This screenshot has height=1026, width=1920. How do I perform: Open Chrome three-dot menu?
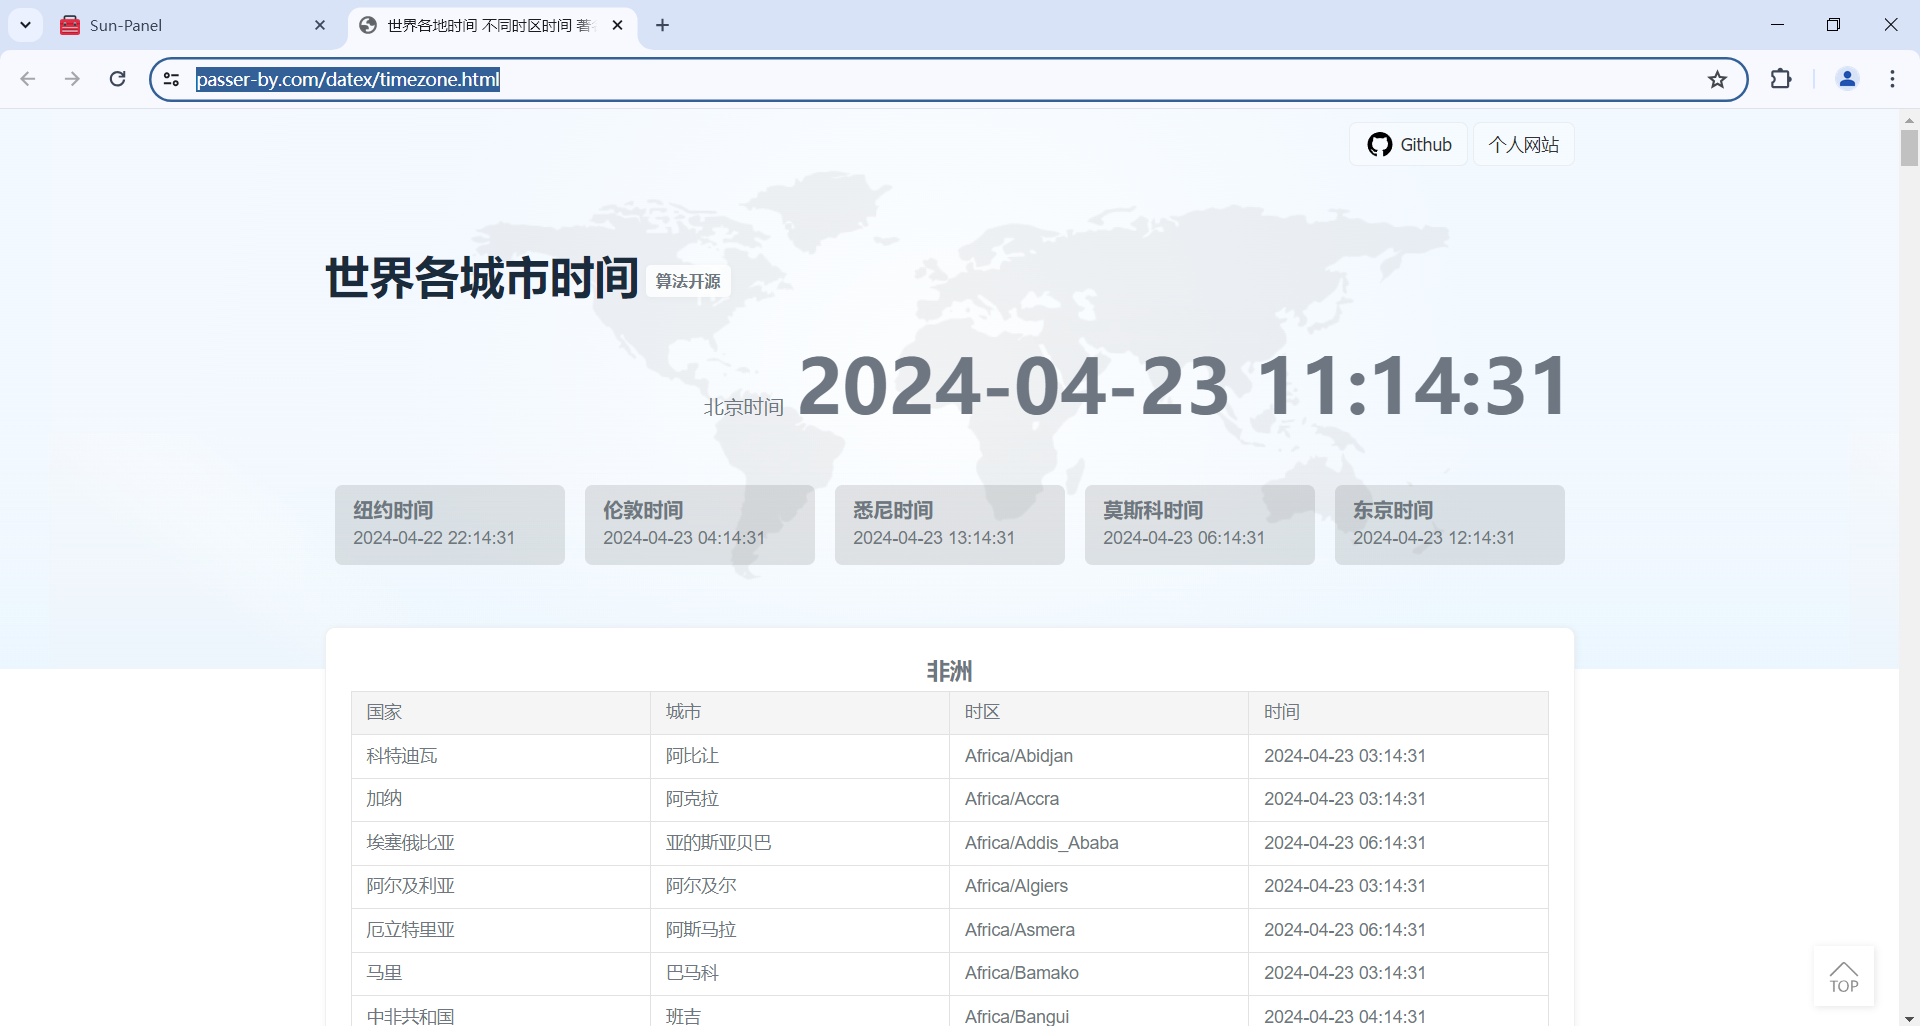[1892, 79]
